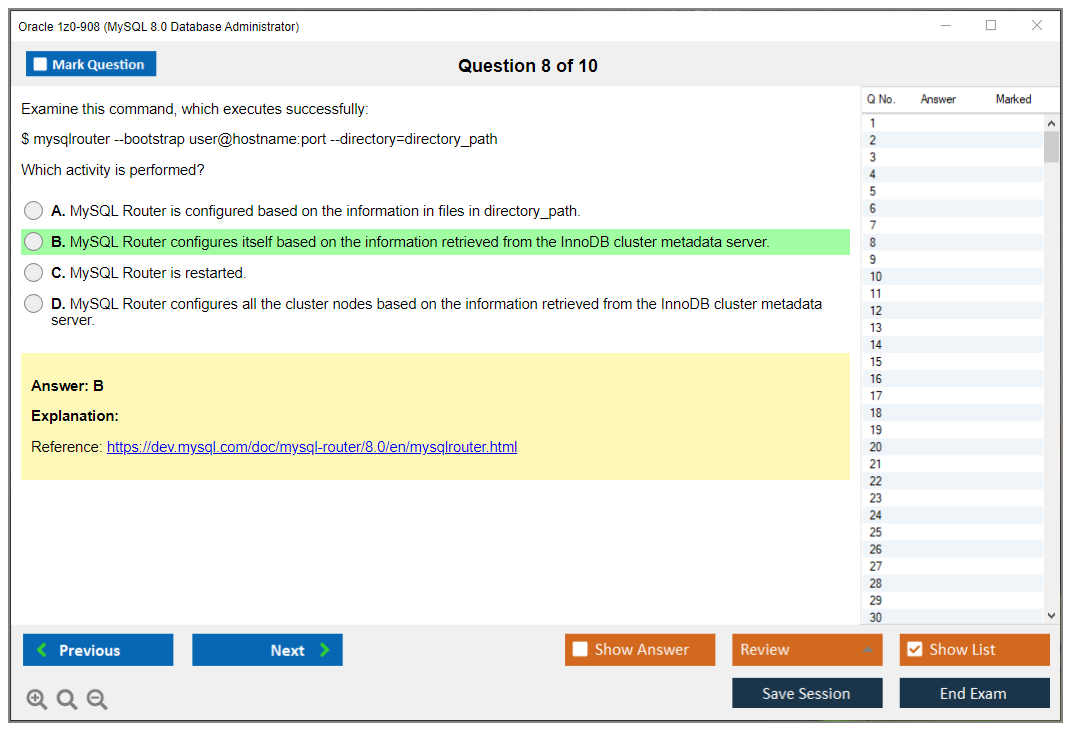Click the middle magnifier reset zoom icon
This screenshot has width=1075, height=735.
coord(66,699)
